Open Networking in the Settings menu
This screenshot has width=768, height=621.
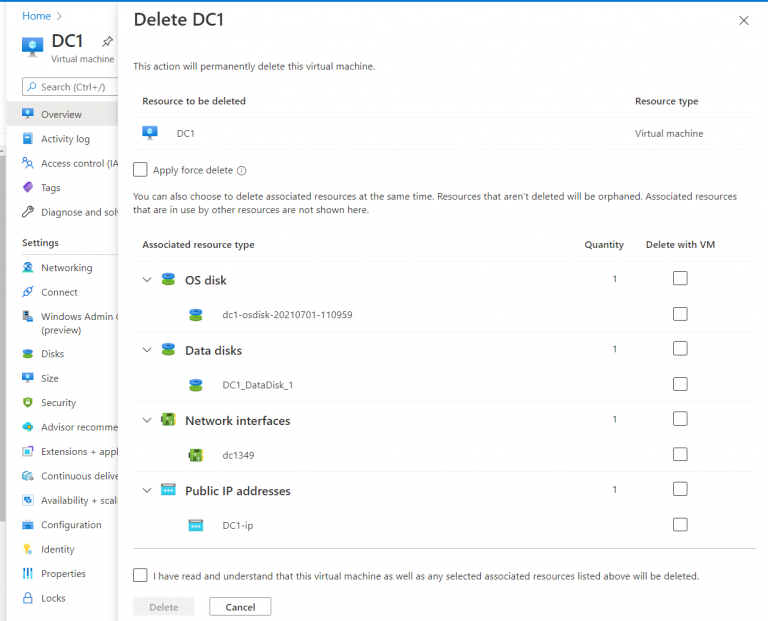click(66, 268)
